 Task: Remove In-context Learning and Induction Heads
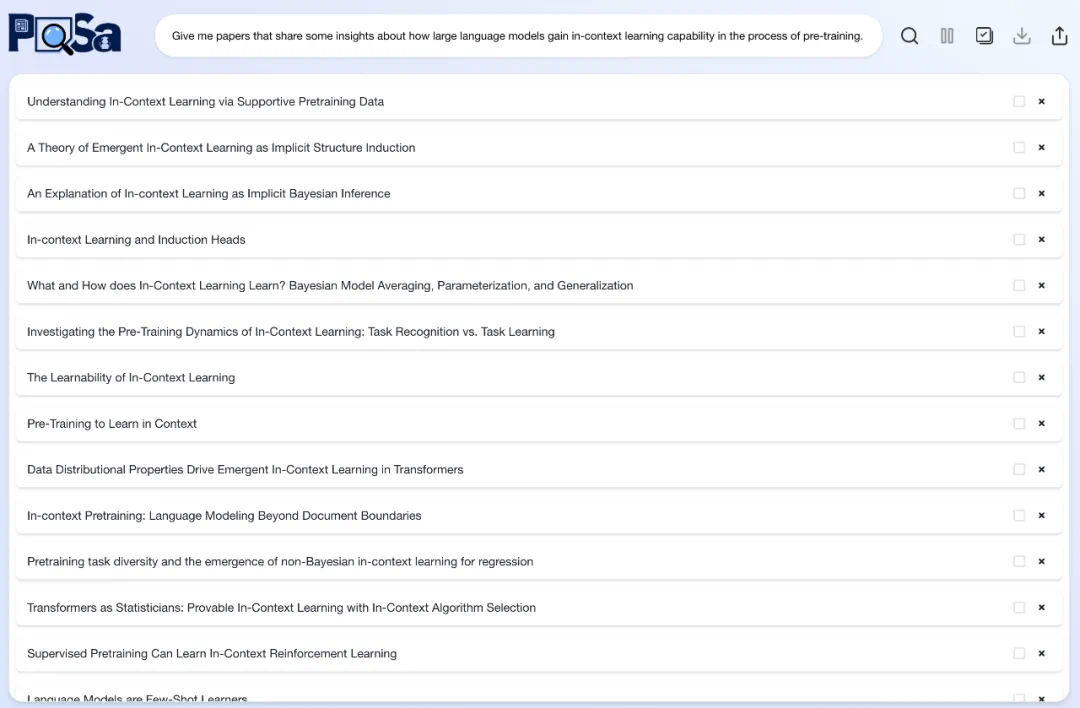click(x=1041, y=240)
